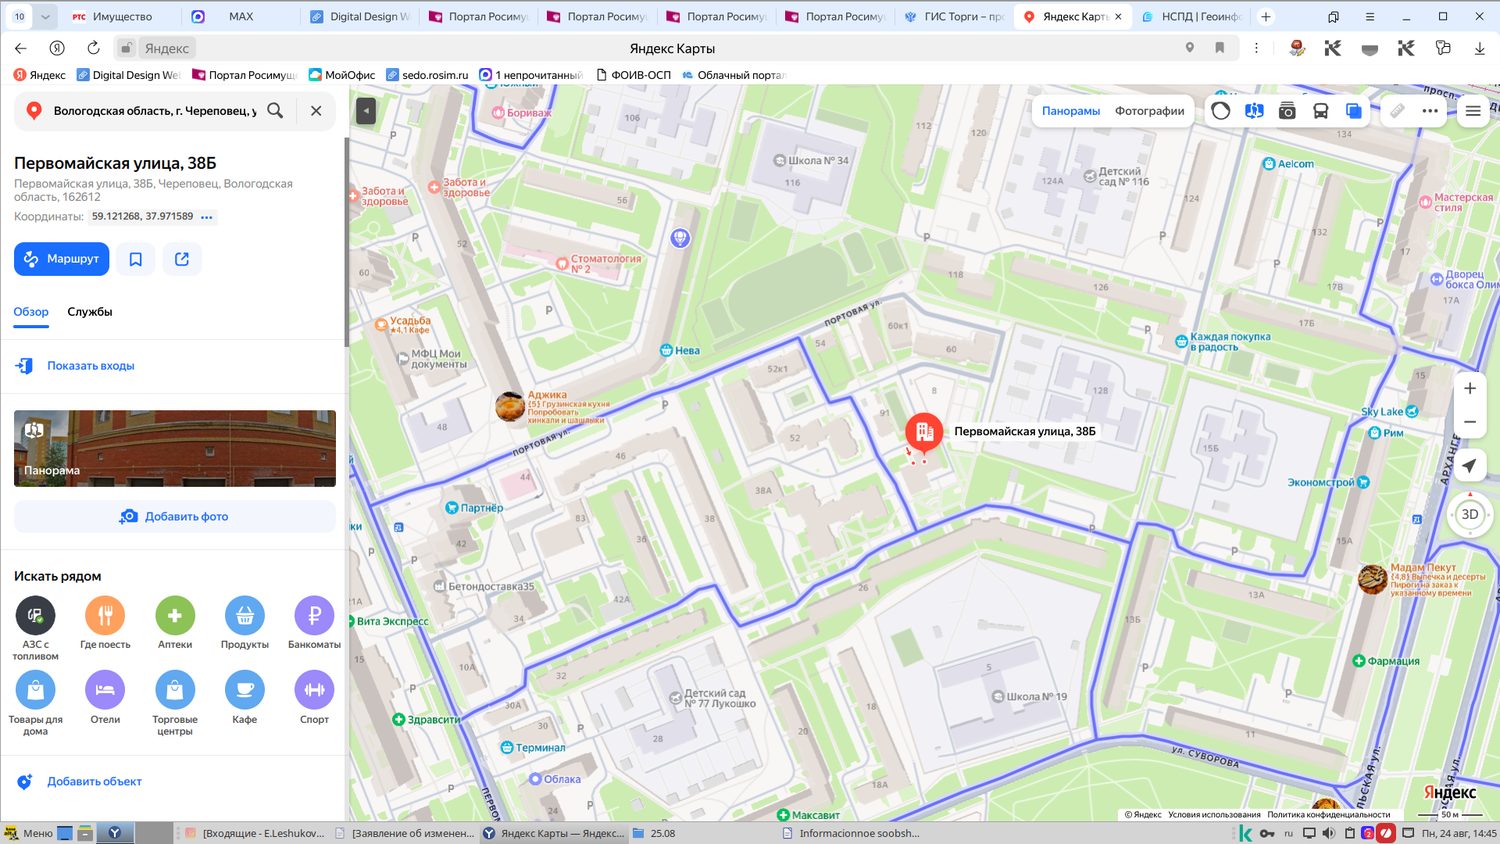
Task: Switch to Панорамы mode
Action: 1071,111
